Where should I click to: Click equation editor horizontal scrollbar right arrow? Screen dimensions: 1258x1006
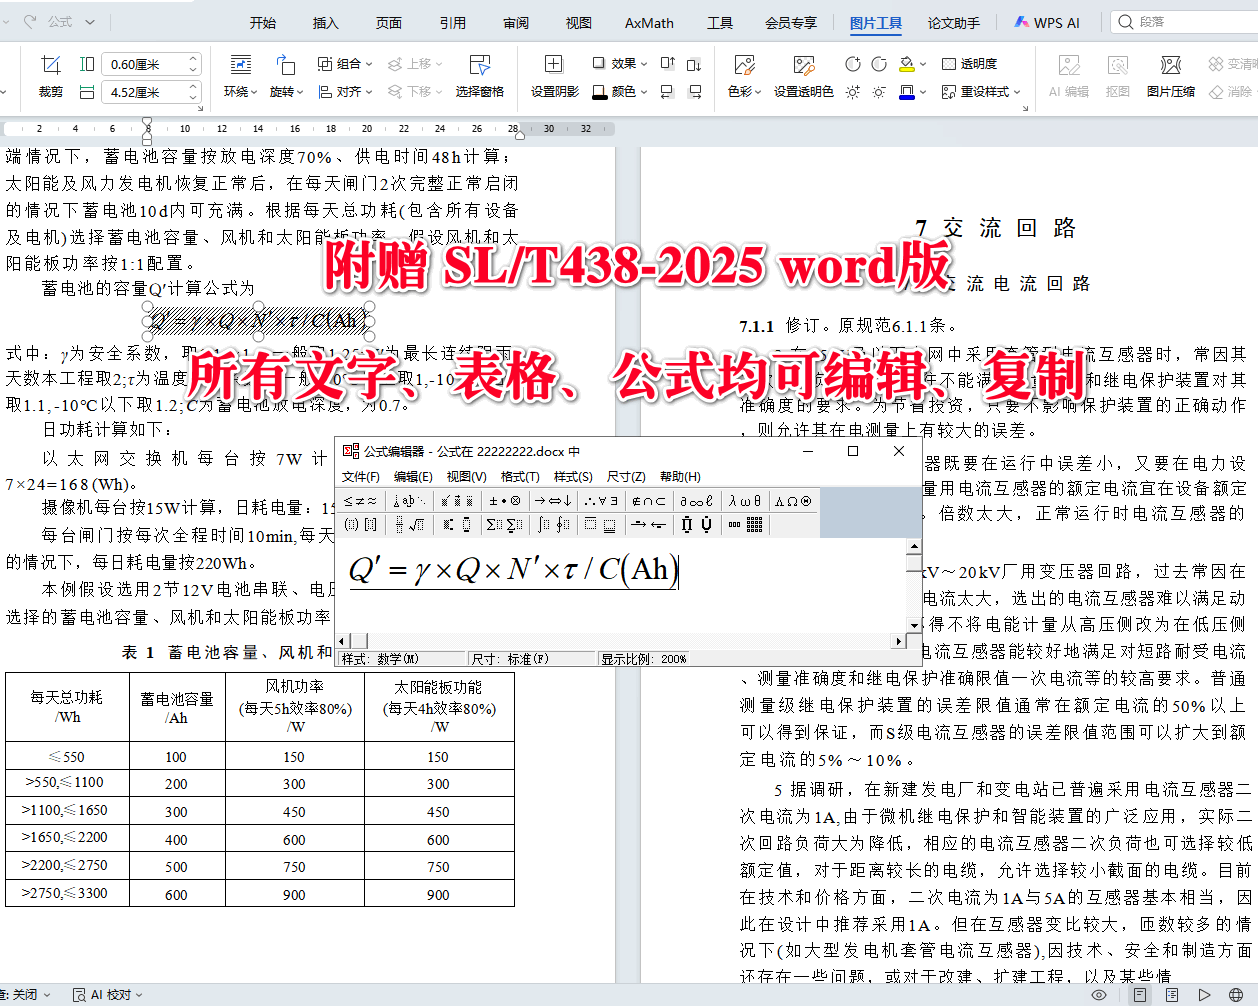pos(899,640)
